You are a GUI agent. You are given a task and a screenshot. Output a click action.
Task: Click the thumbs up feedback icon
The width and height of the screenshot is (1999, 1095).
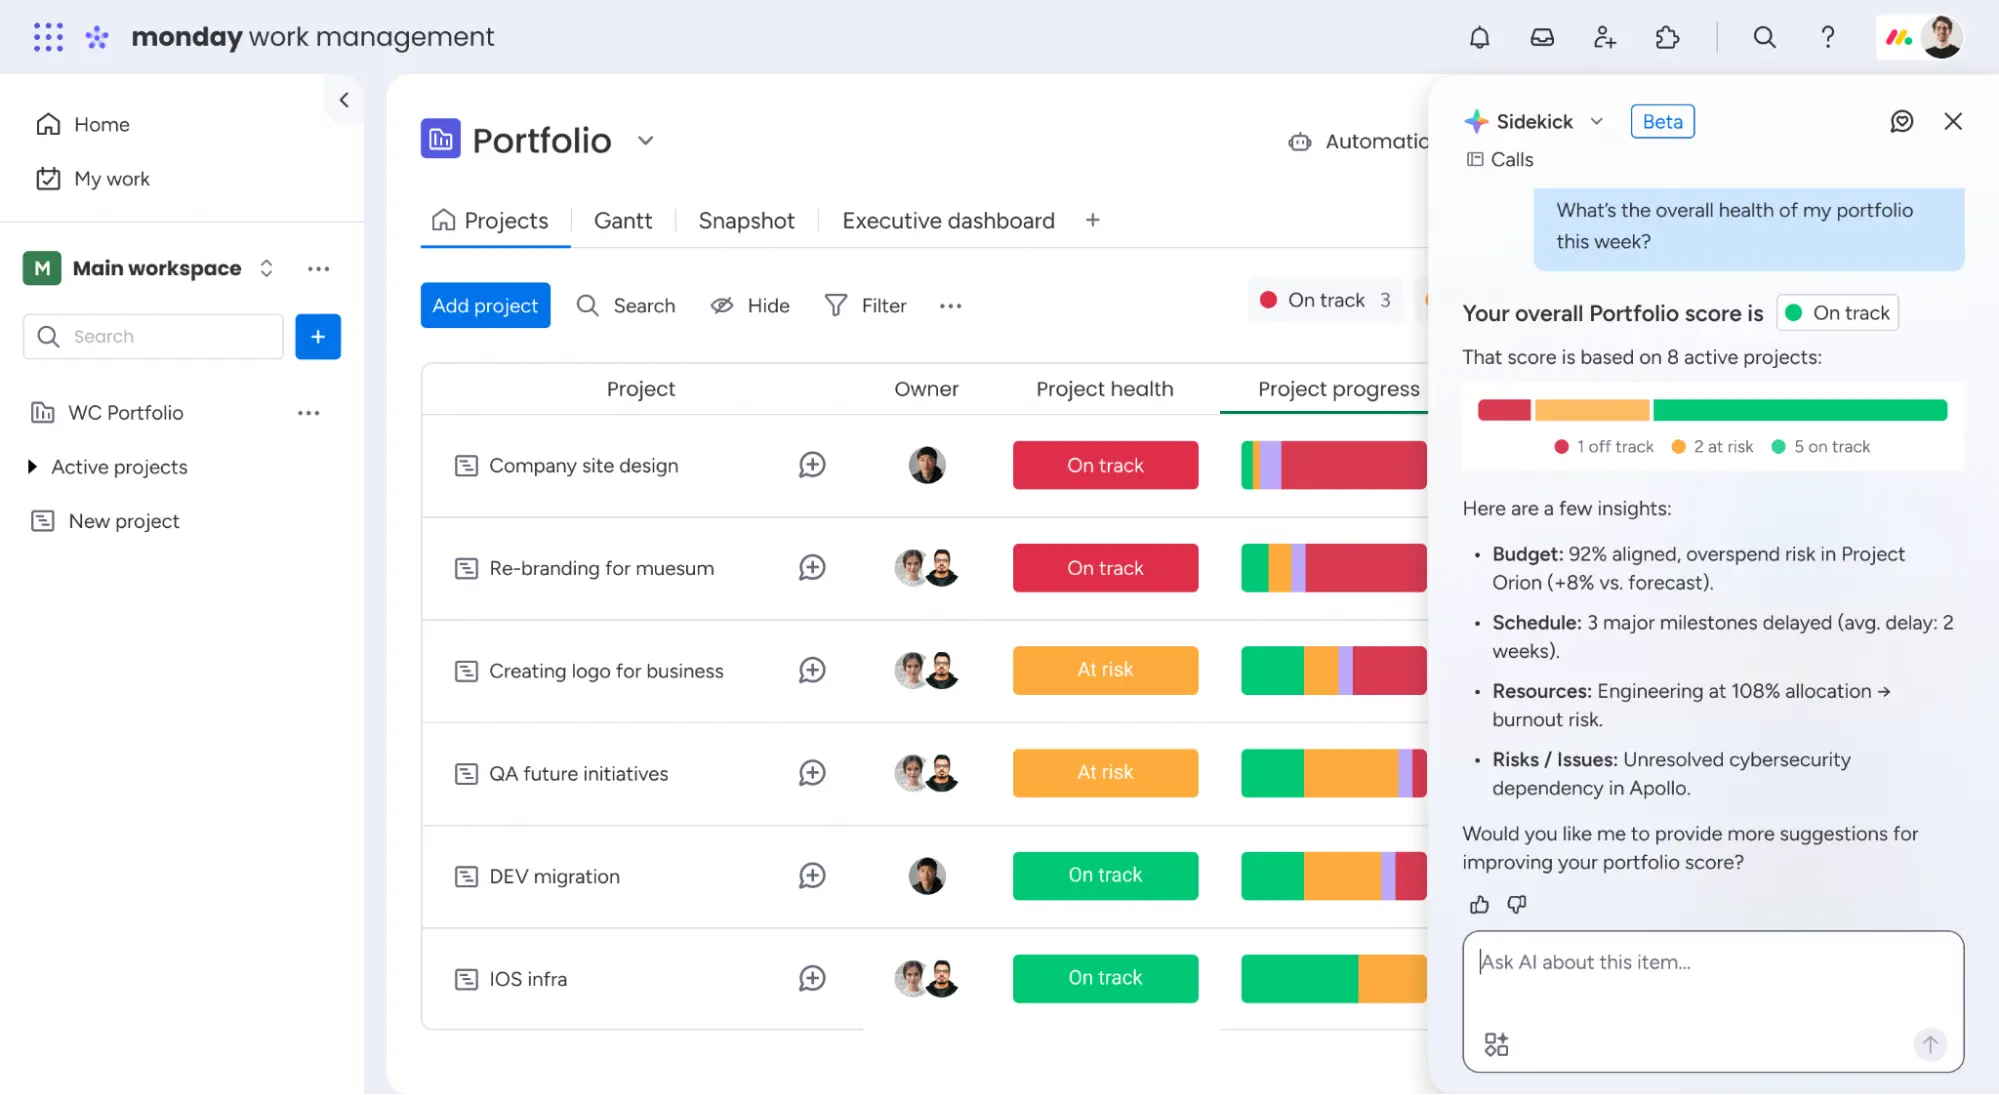pos(1479,905)
